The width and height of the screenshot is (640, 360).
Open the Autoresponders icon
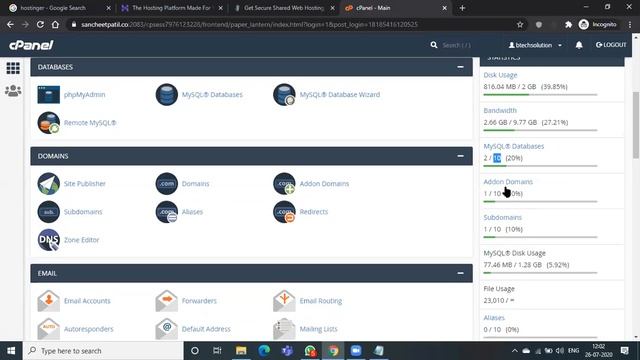[49, 329]
